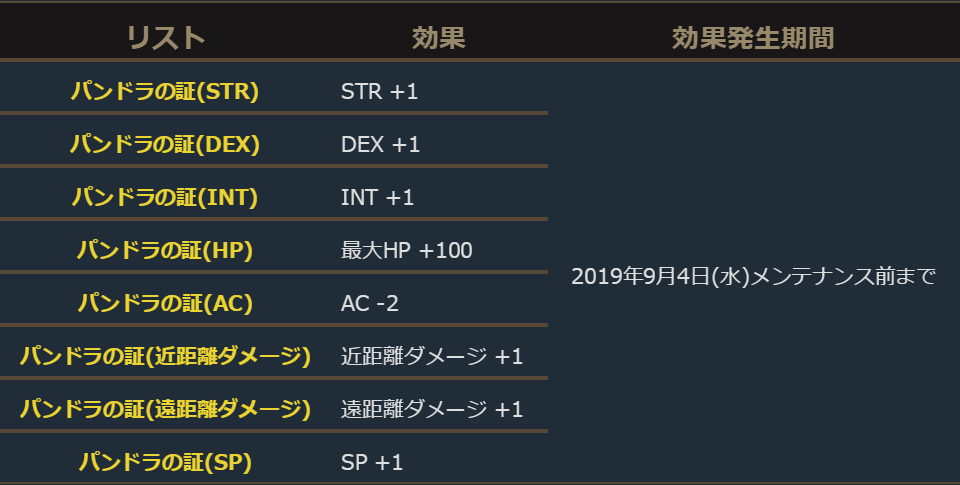Screen dimensions: 960x485
Task: Click the 効果 column header
Action: tap(439, 38)
